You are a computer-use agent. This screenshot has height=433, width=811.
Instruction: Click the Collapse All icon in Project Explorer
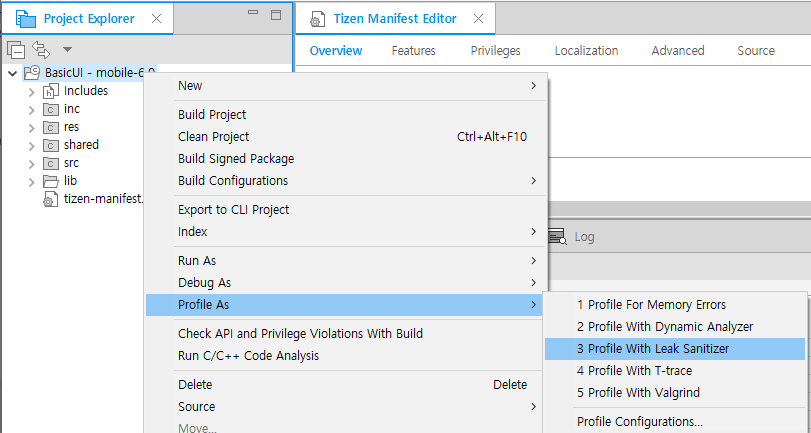pyautogui.click(x=16, y=49)
